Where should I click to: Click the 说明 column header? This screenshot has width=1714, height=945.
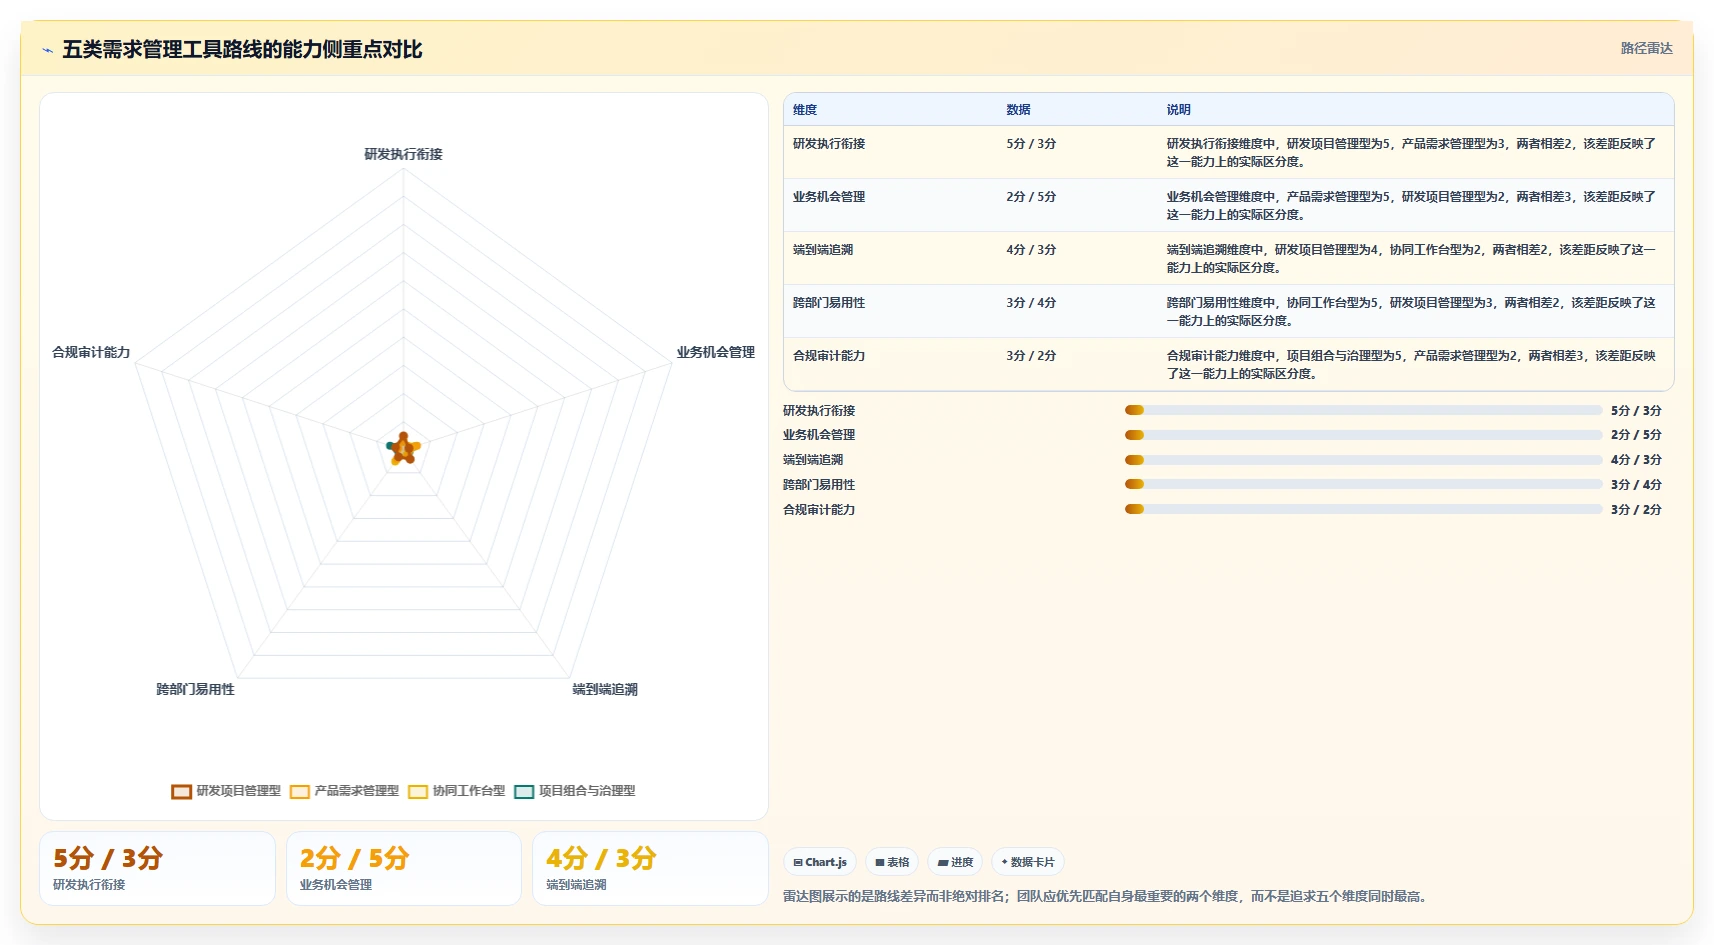(1178, 110)
